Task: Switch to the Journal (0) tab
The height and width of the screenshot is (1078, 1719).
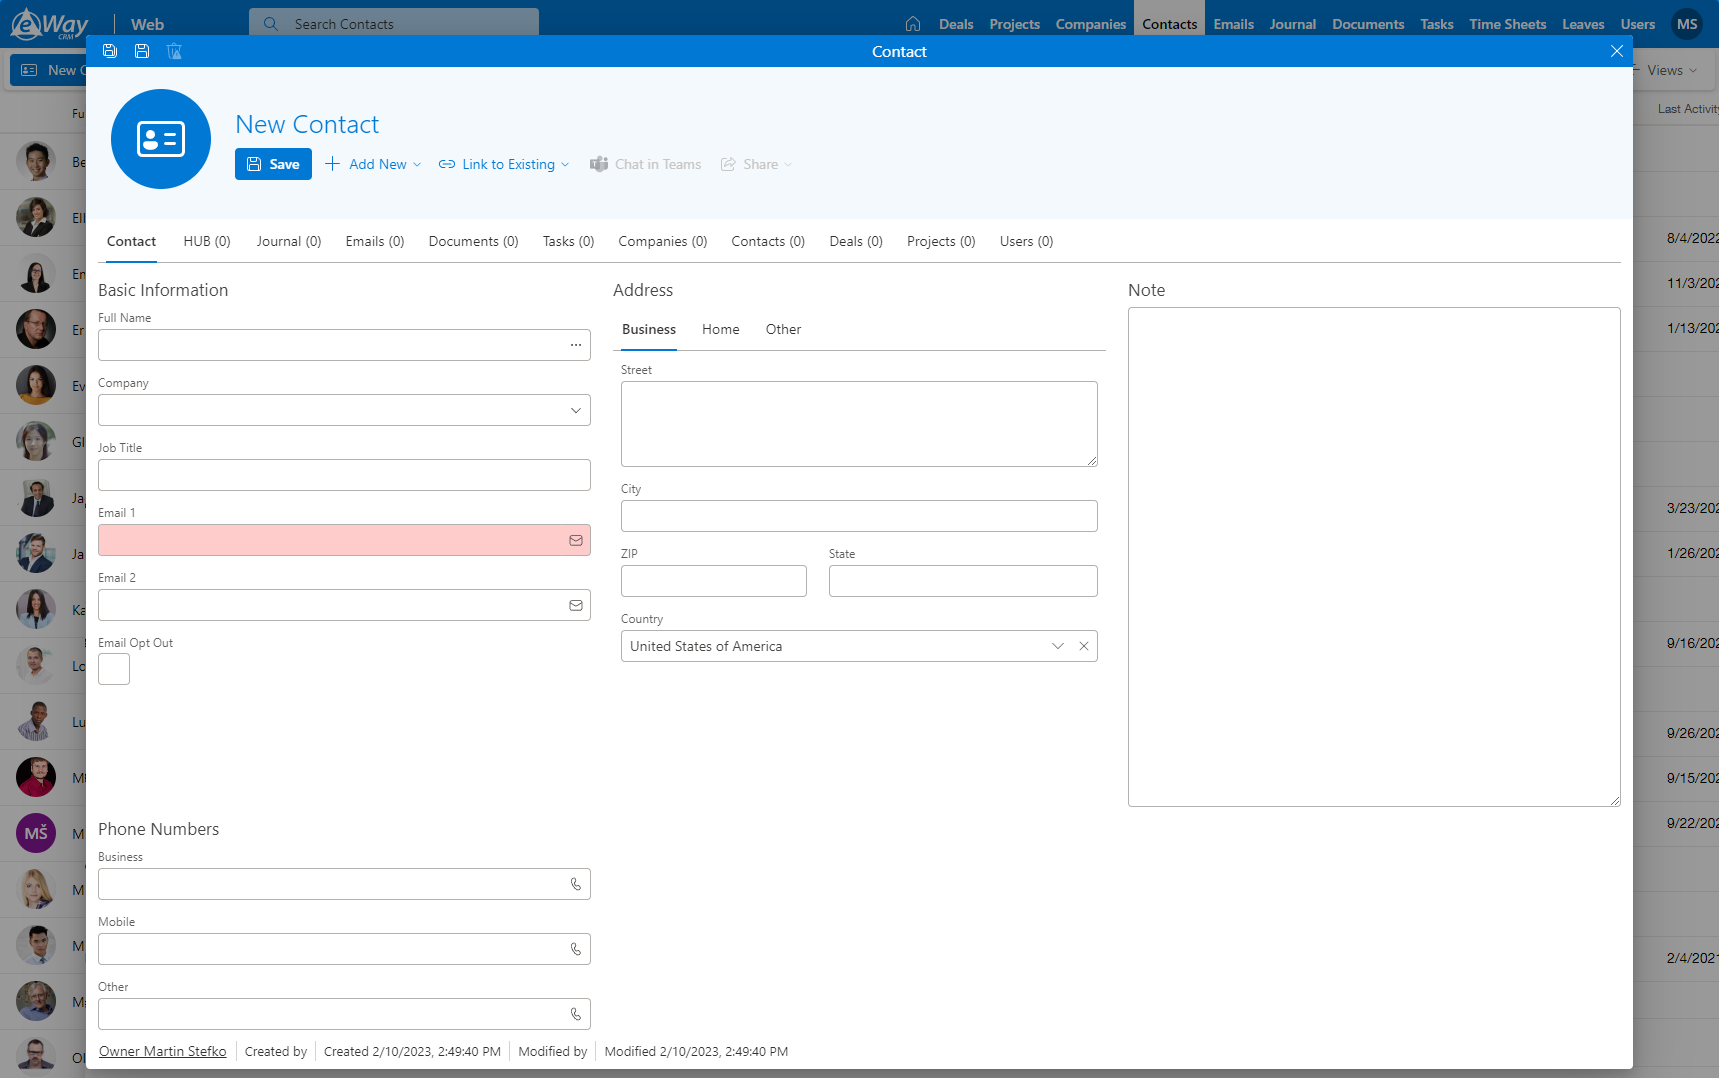Action: point(289,241)
